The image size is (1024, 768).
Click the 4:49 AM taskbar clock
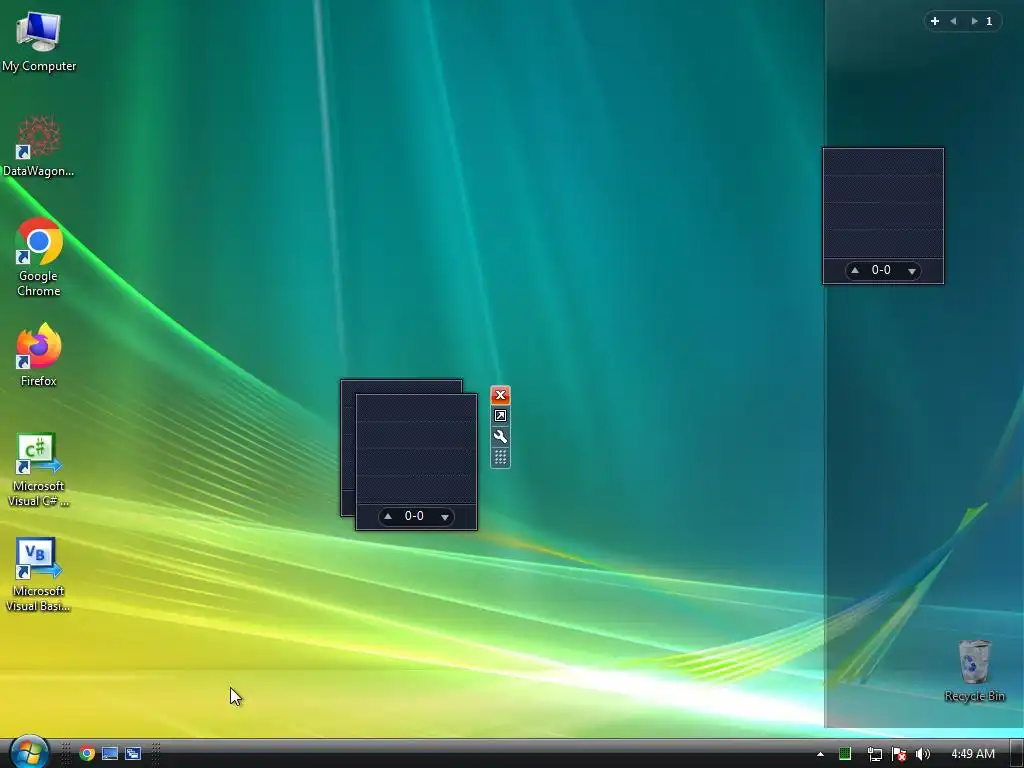[972, 754]
